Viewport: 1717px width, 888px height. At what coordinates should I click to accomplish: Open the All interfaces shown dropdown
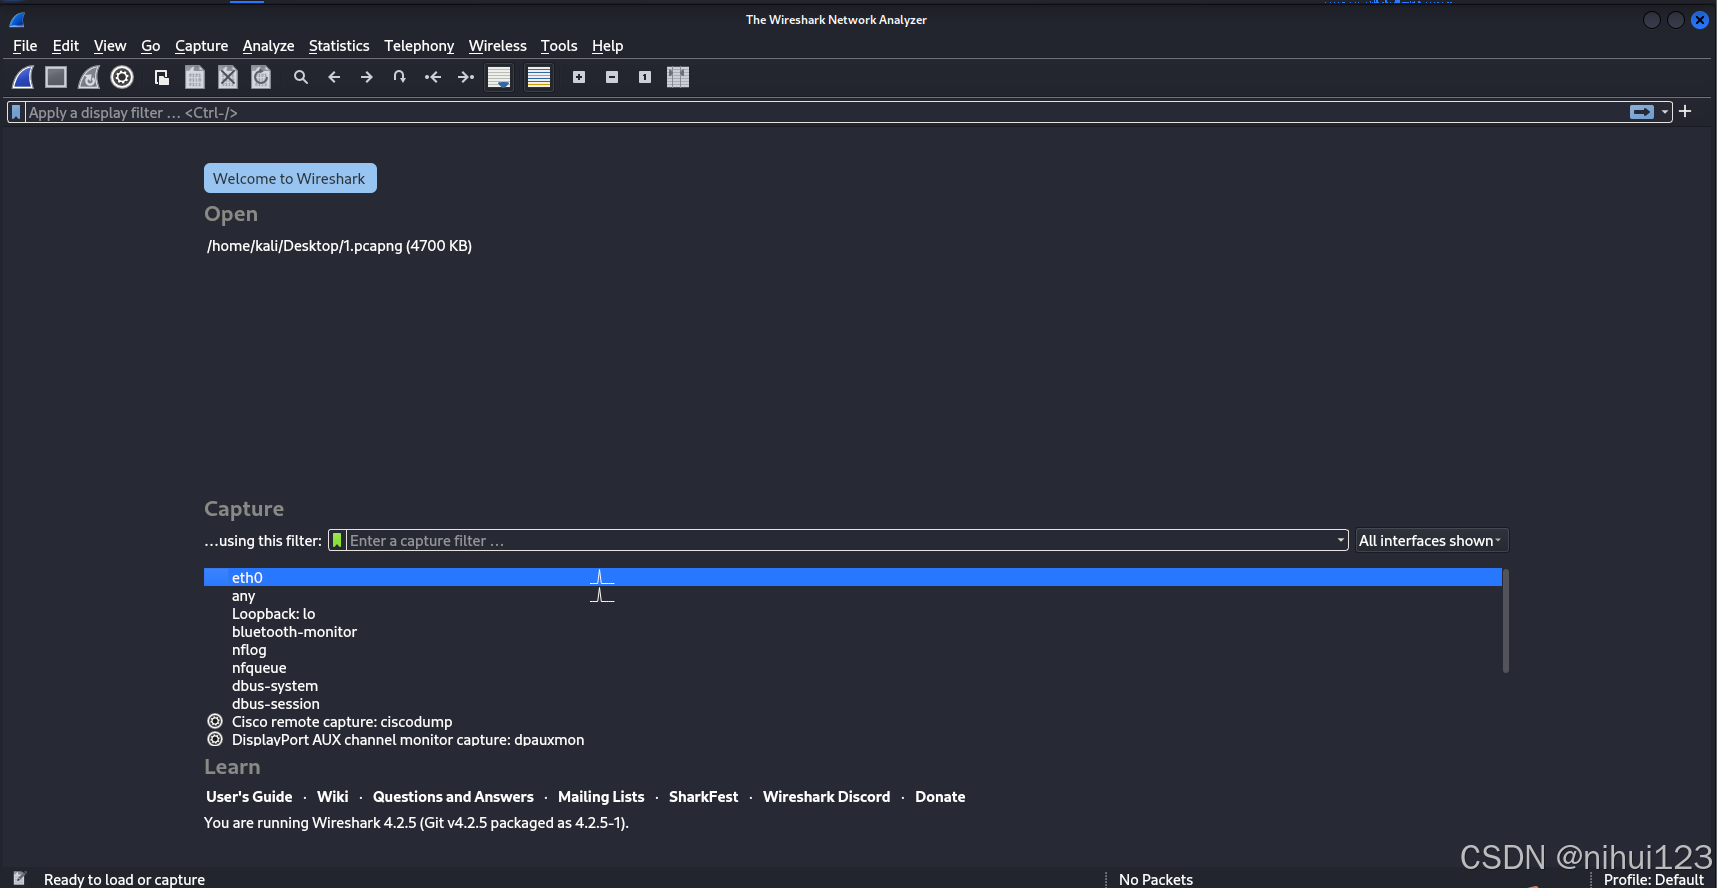(1431, 540)
